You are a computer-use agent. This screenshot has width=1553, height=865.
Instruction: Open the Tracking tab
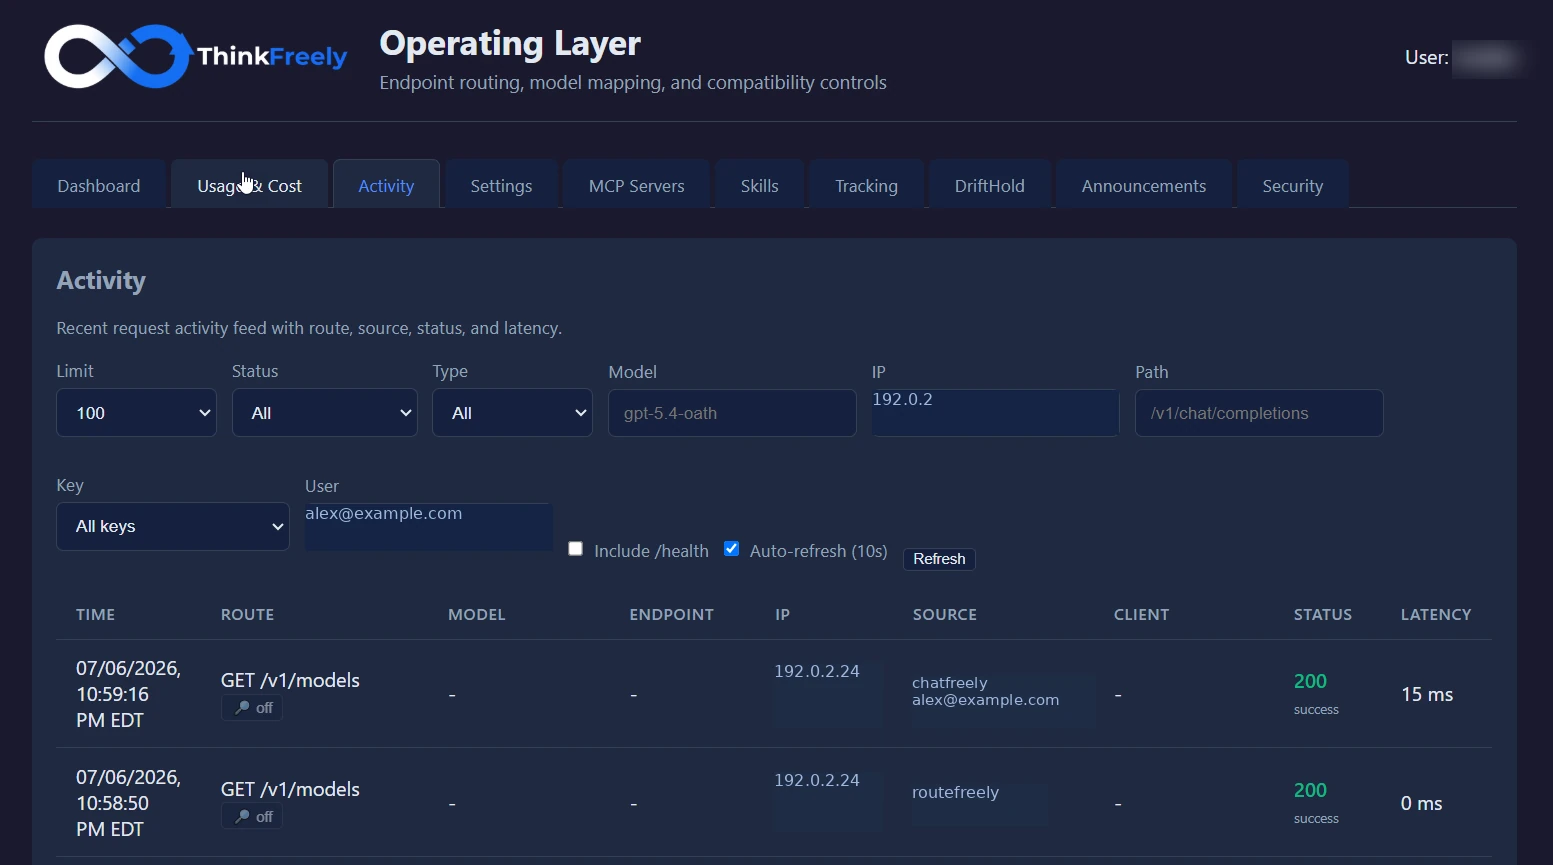pos(867,186)
